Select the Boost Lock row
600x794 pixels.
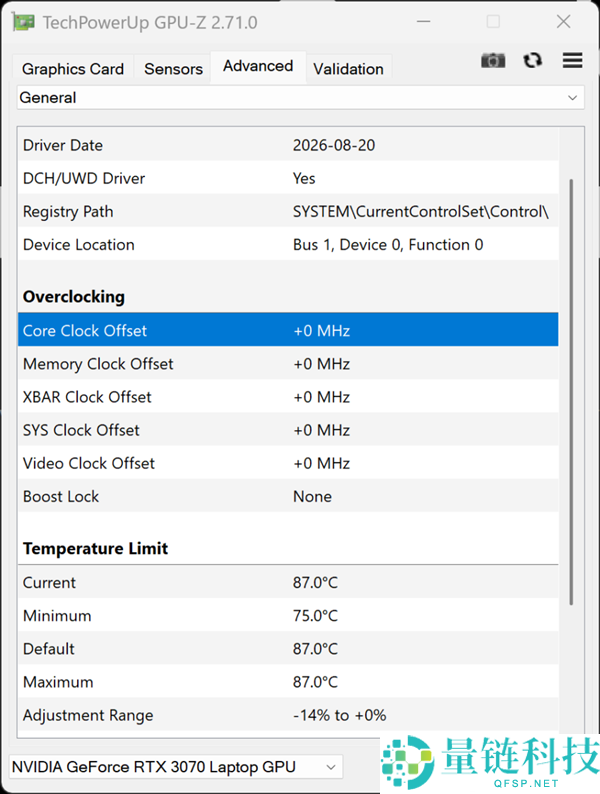[288, 496]
